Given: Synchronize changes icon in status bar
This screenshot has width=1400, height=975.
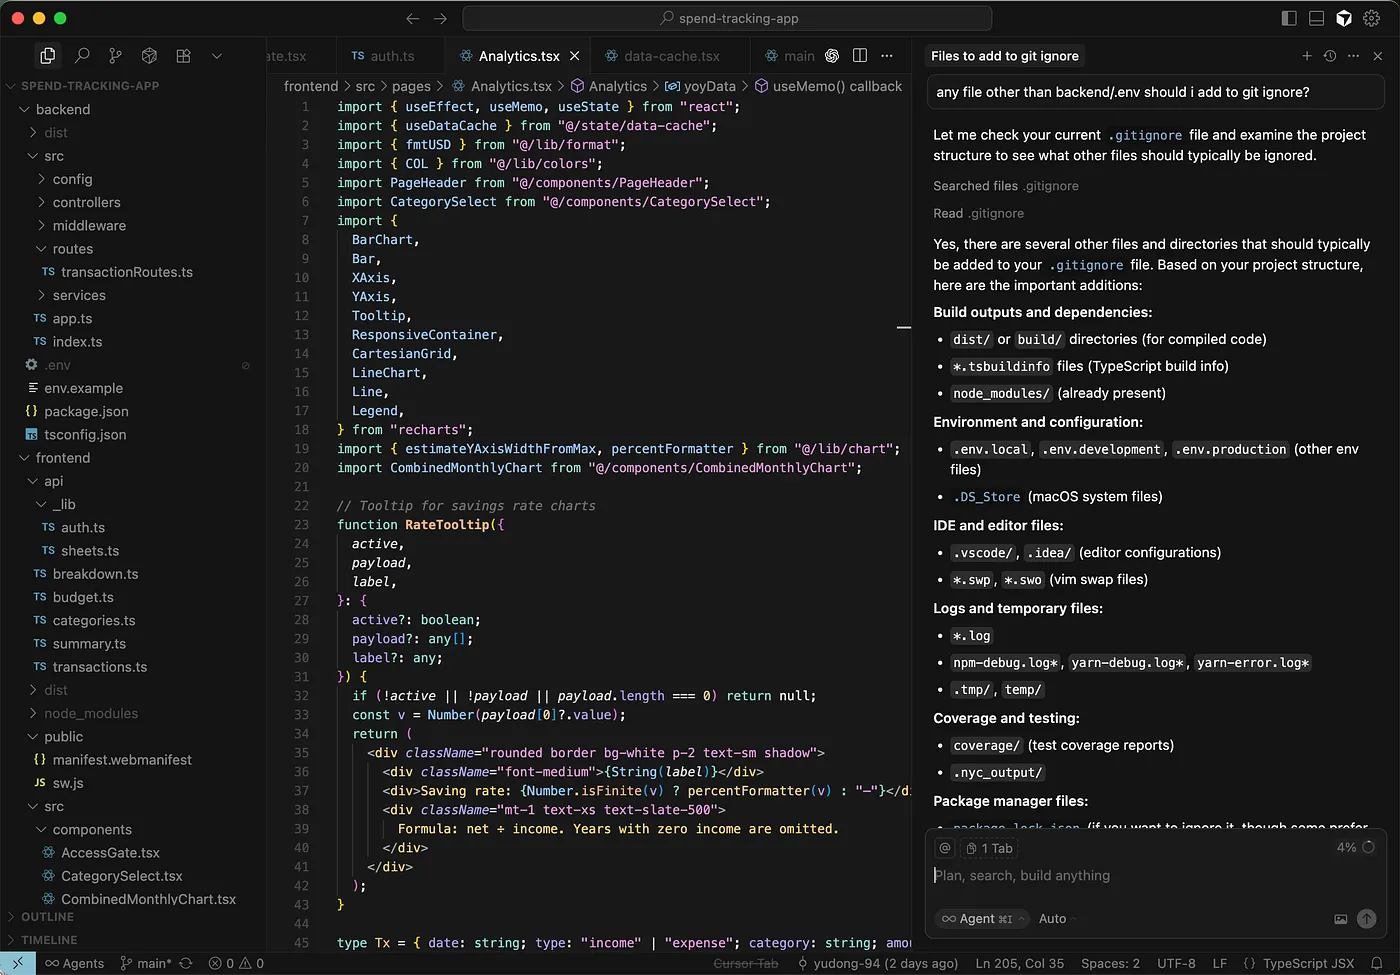Looking at the screenshot, I should pyautogui.click(x=185, y=963).
